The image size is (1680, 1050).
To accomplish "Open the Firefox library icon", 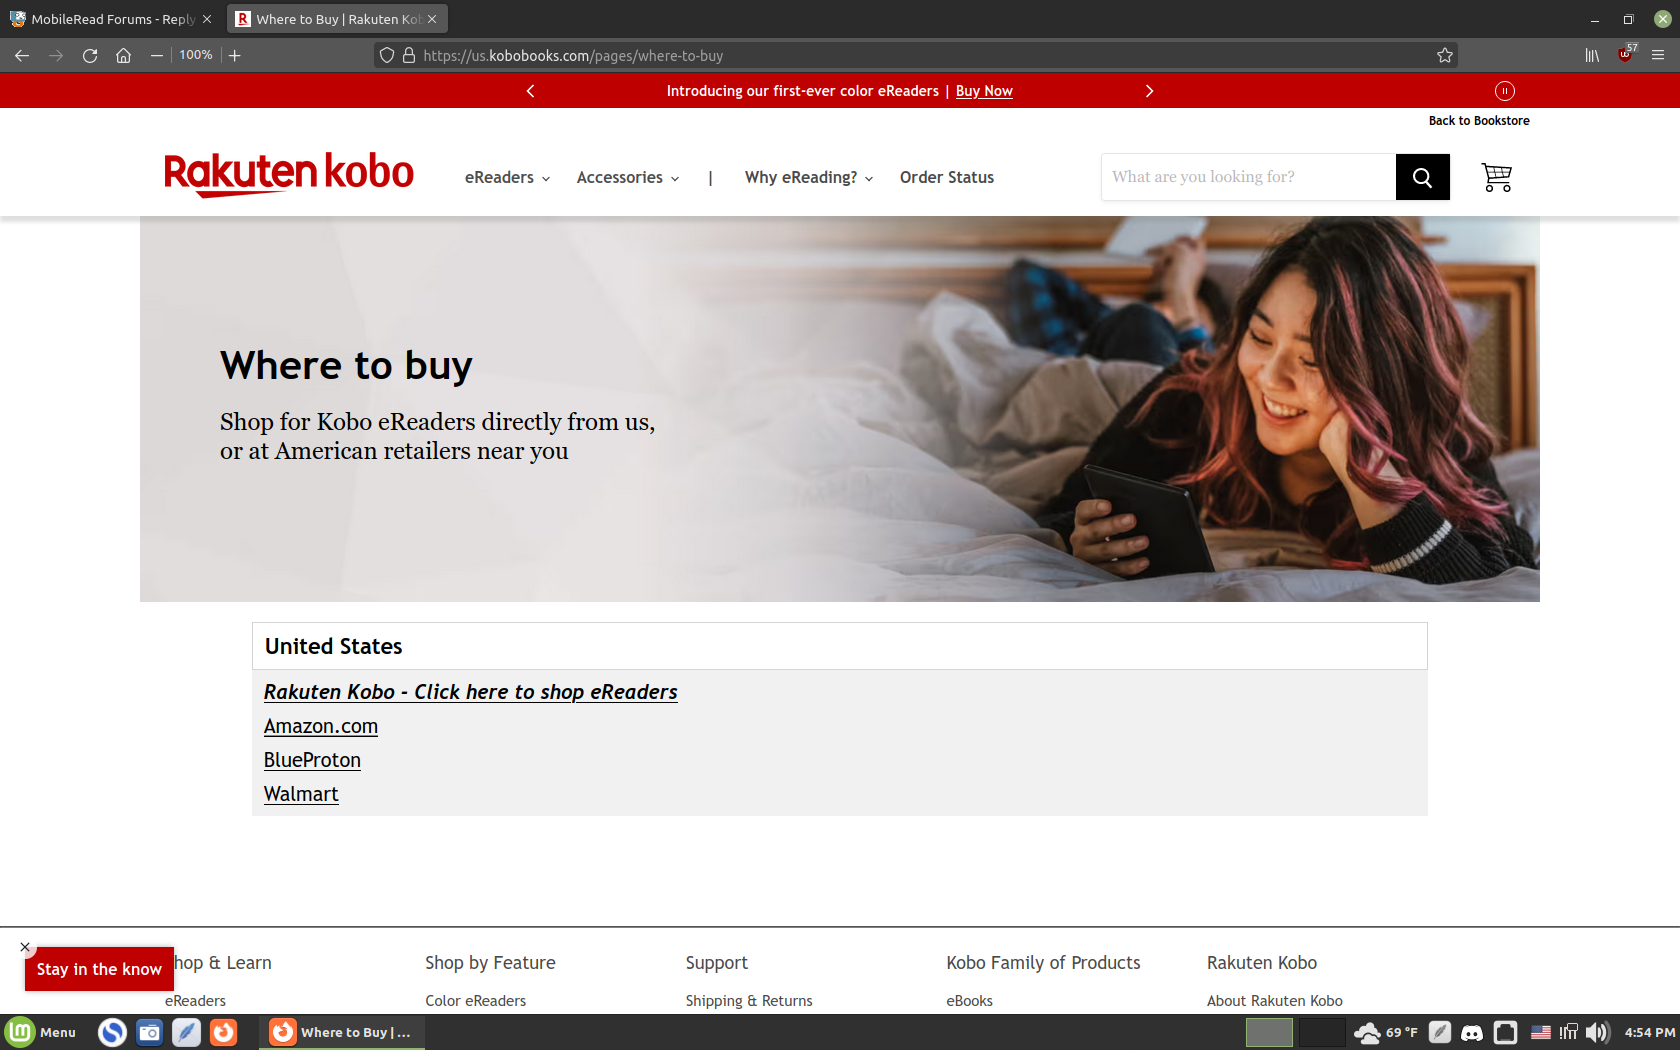I will [x=1592, y=56].
